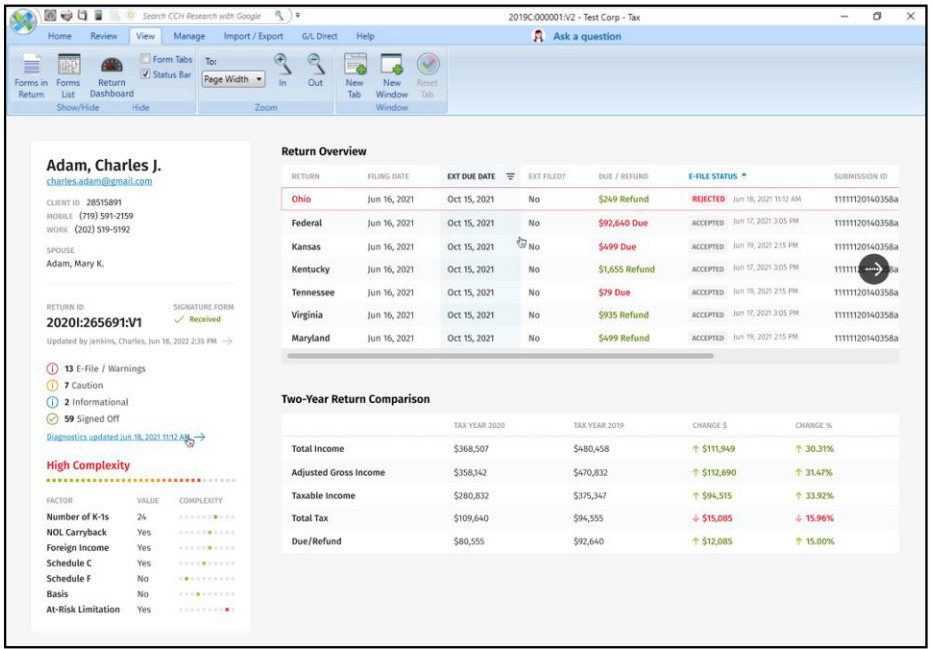The image size is (932, 649).
Task: Click the red E-File / Warnings icon
Action: click(52, 368)
